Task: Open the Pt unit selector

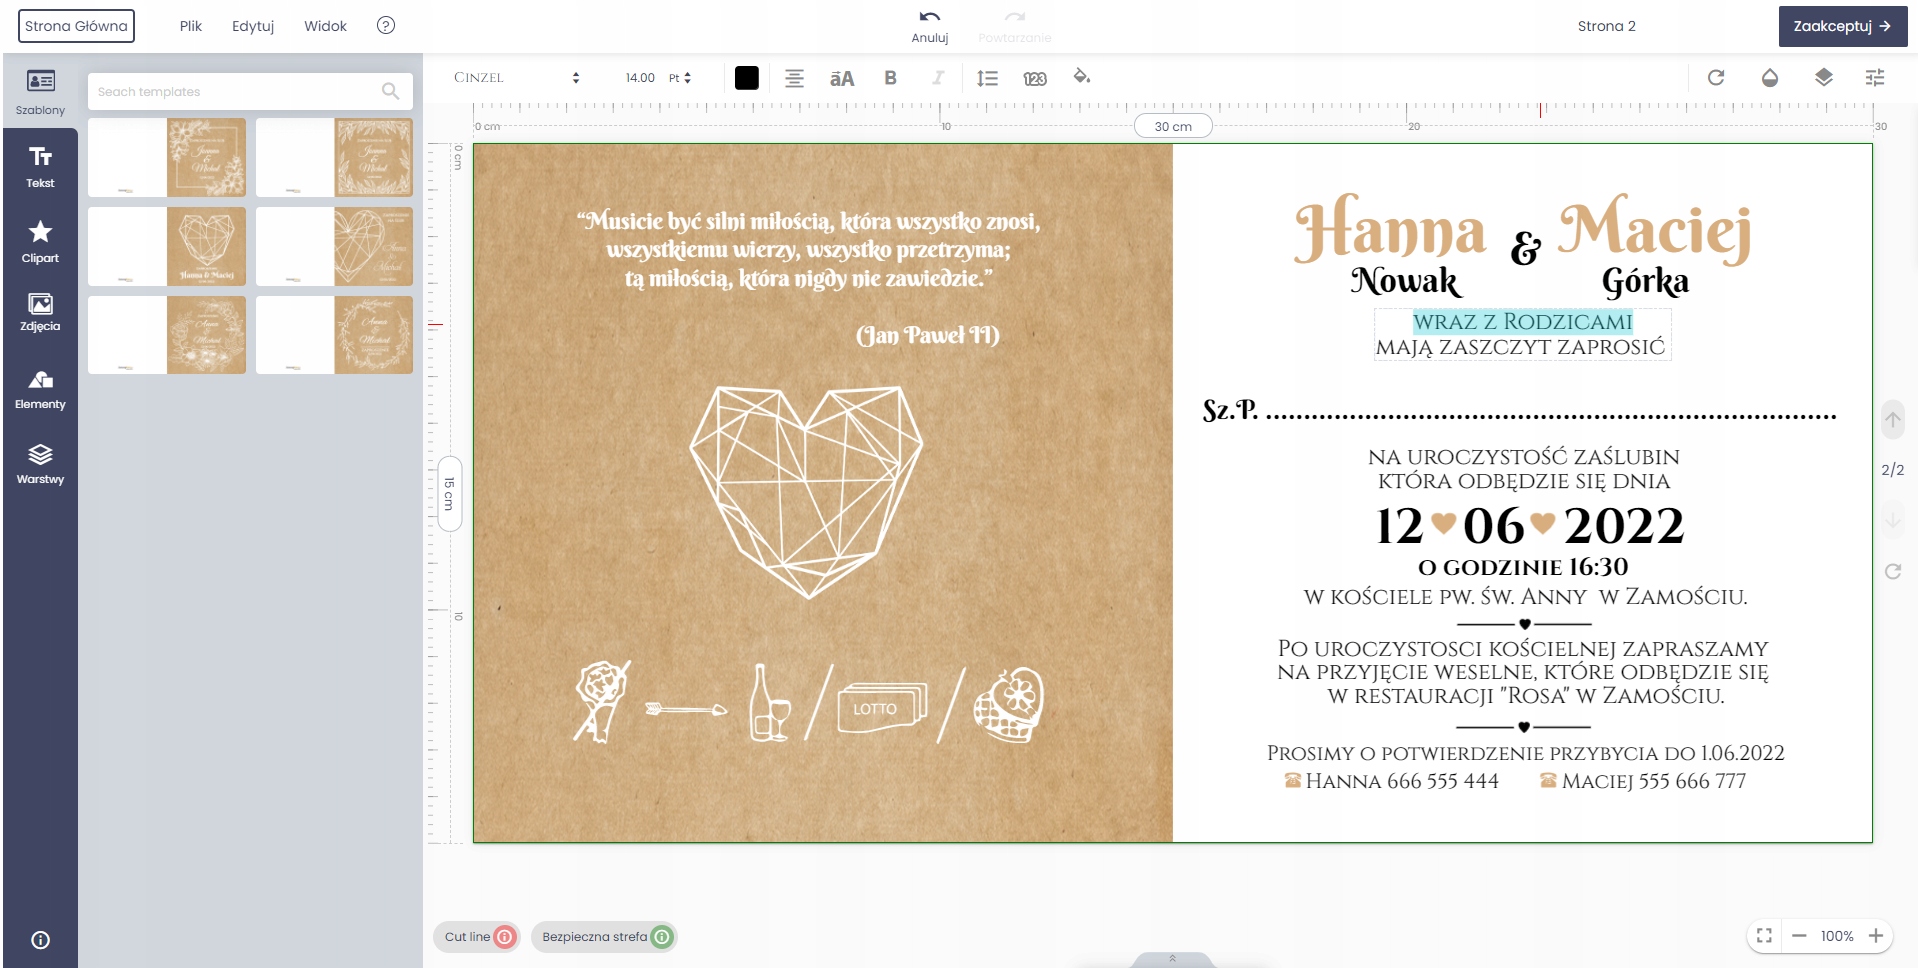Action: (680, 78)
